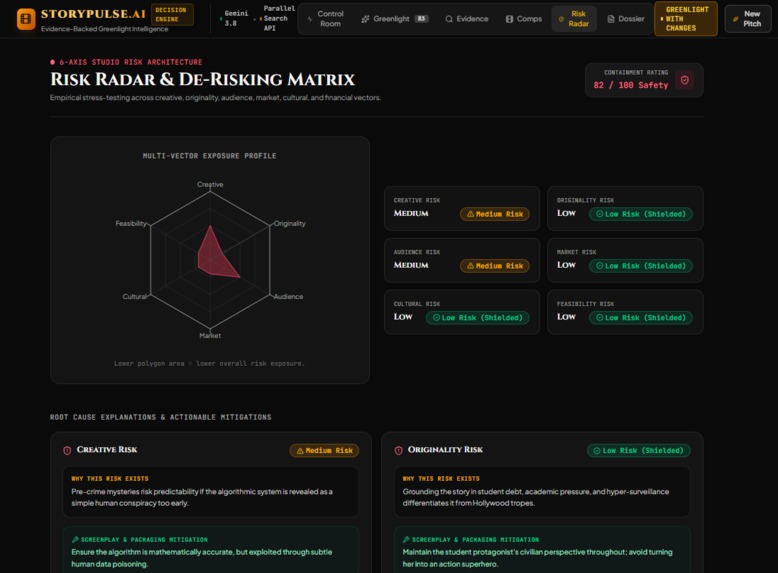The width and height of the screenshot is (778, 573).
Task: Select the Risk Radar tab
Action: click(x=574, y=19)
